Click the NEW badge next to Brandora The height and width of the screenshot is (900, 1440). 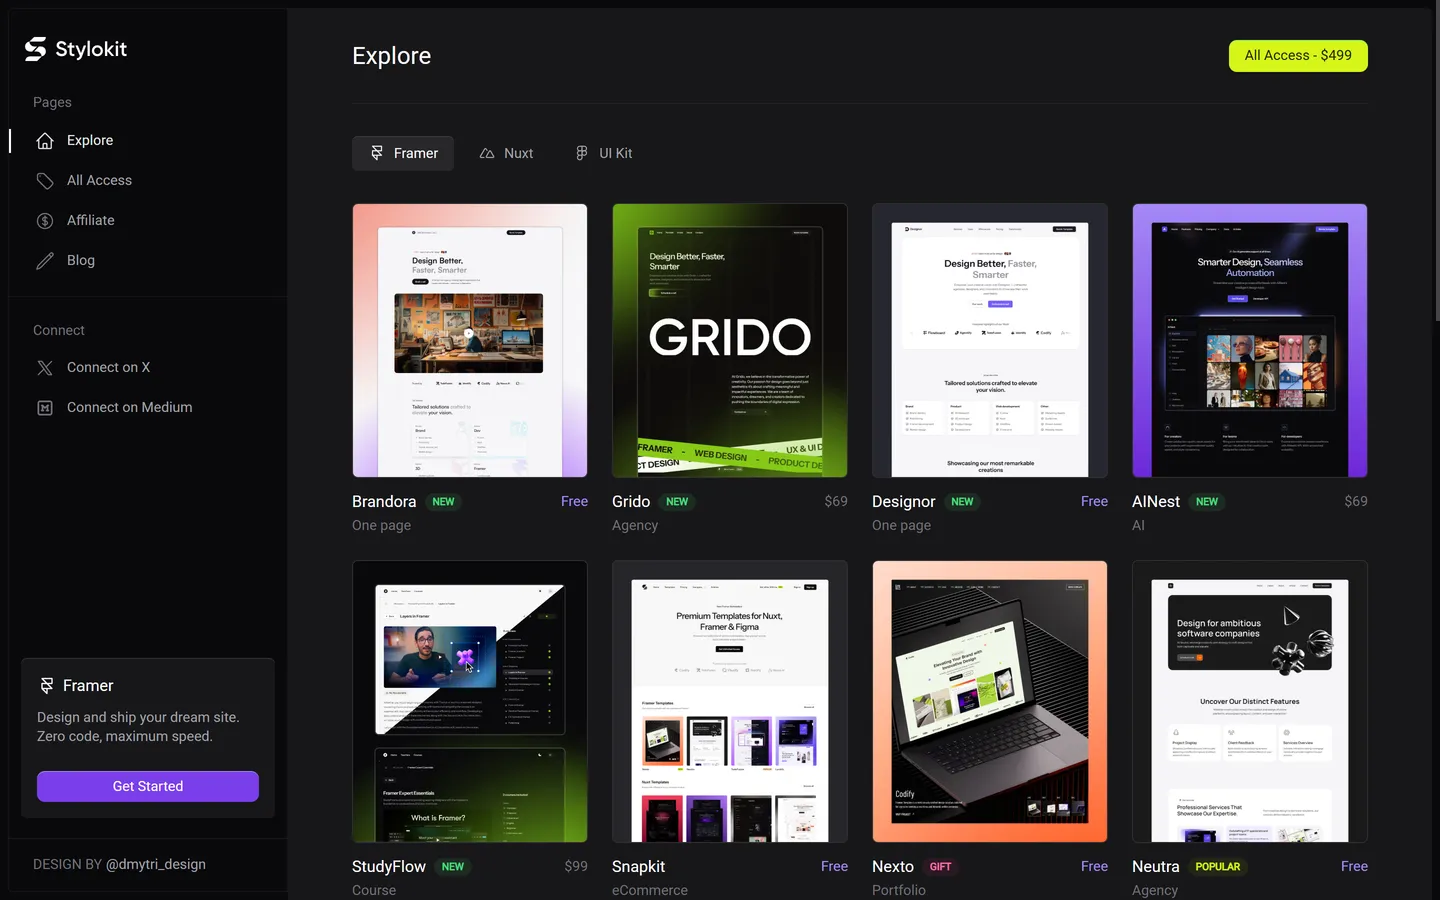[x=443, y=502]
